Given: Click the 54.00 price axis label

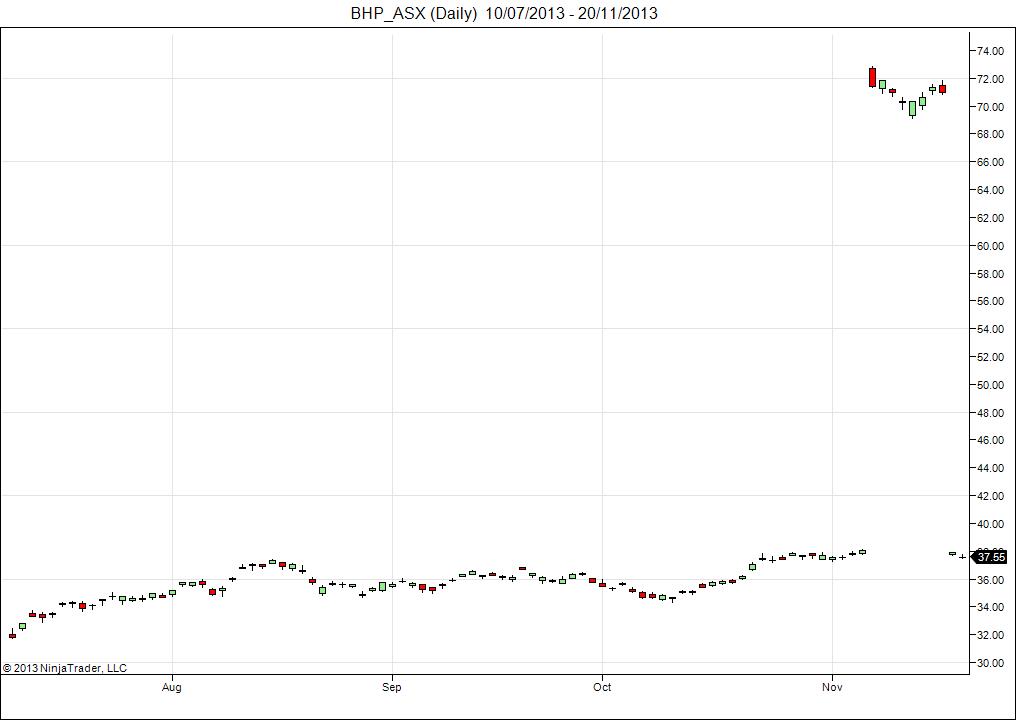Looking at the screenshot, I should [x=991, y=329].
